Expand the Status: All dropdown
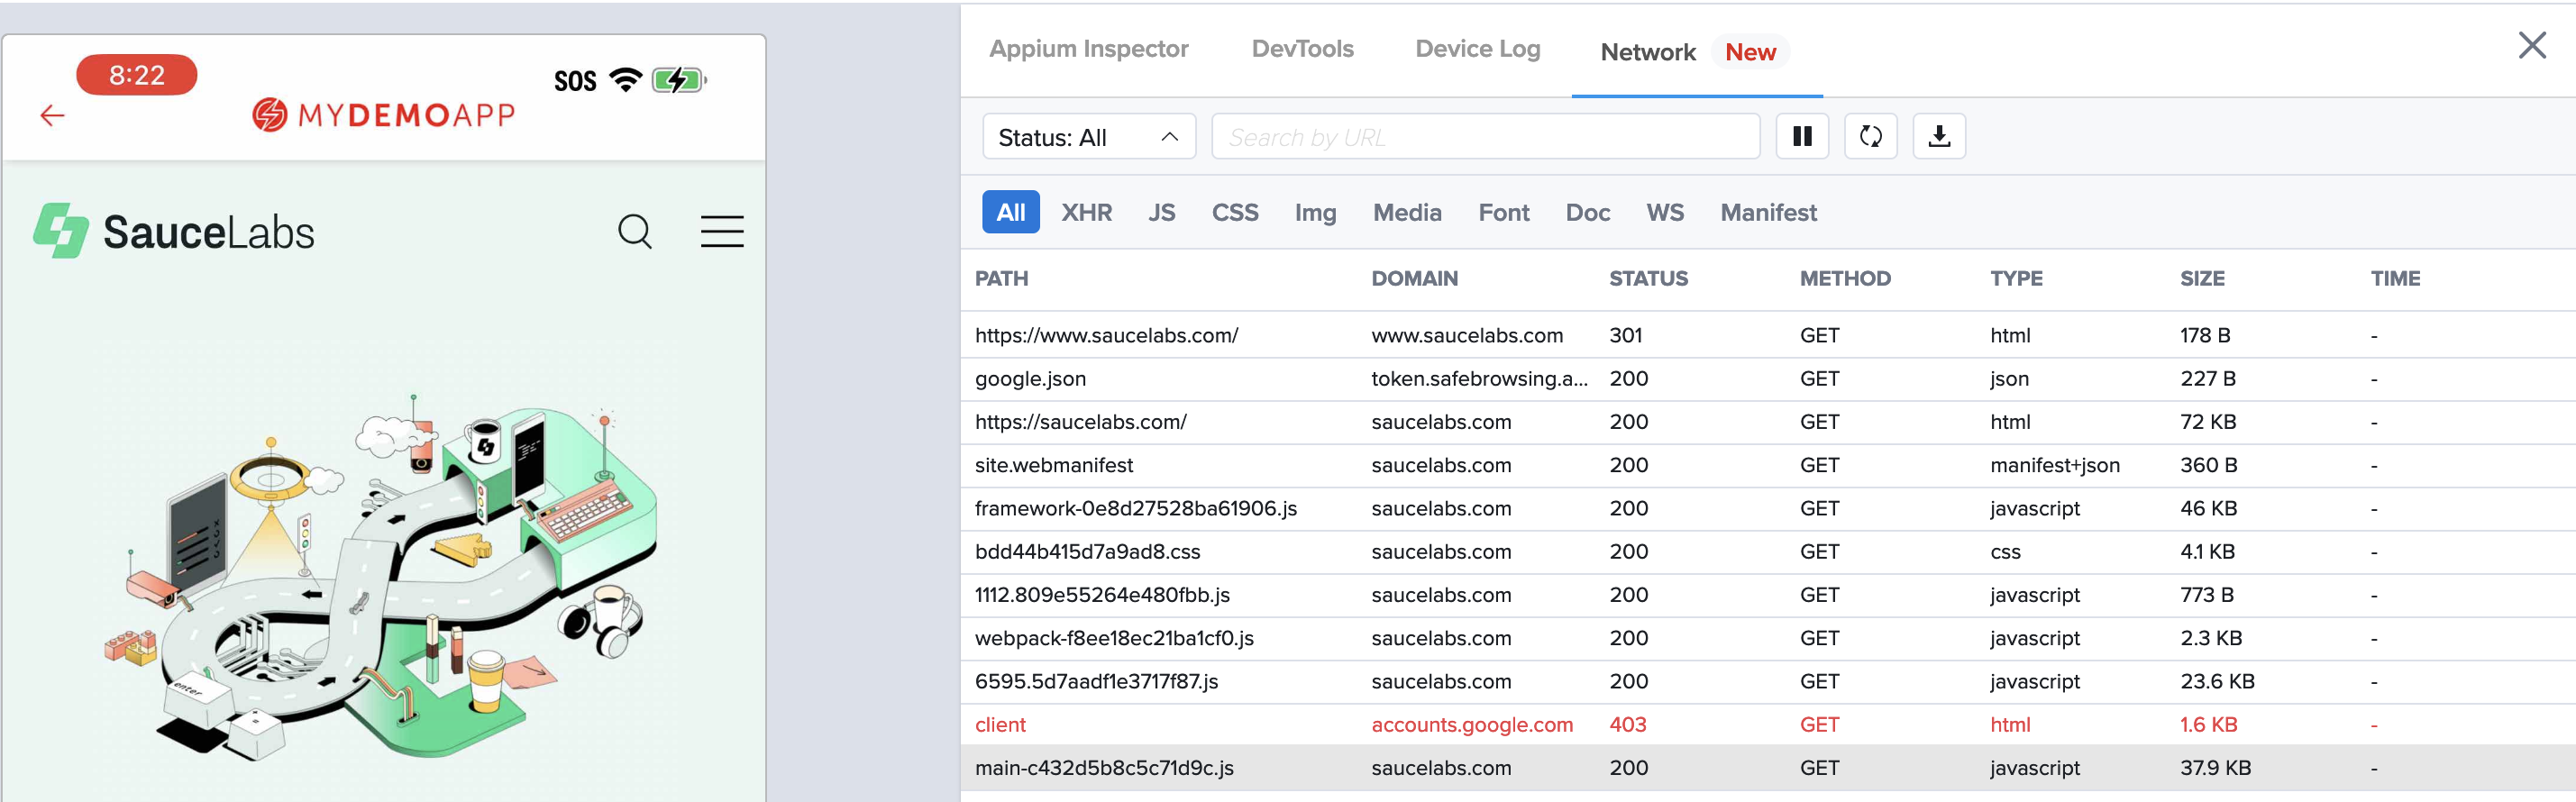Screen dimensions: 2576x802 1089,136
